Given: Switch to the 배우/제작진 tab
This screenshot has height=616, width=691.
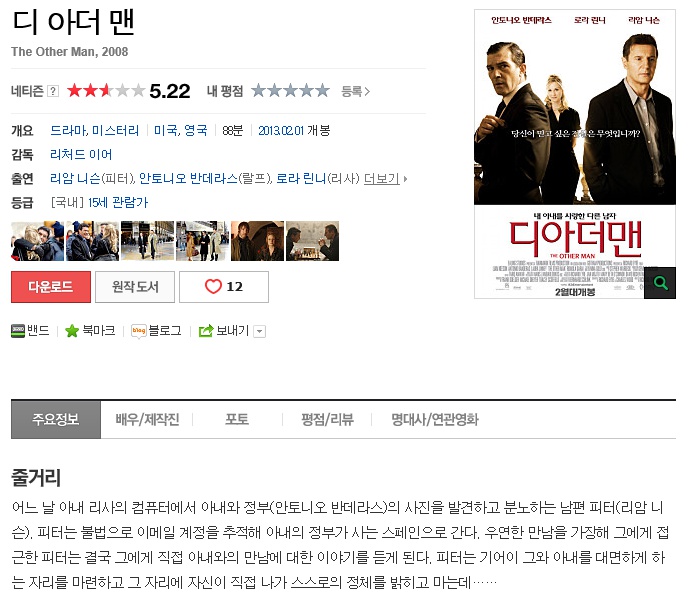Looking at the screenshot, I should (x=147, y=419).
